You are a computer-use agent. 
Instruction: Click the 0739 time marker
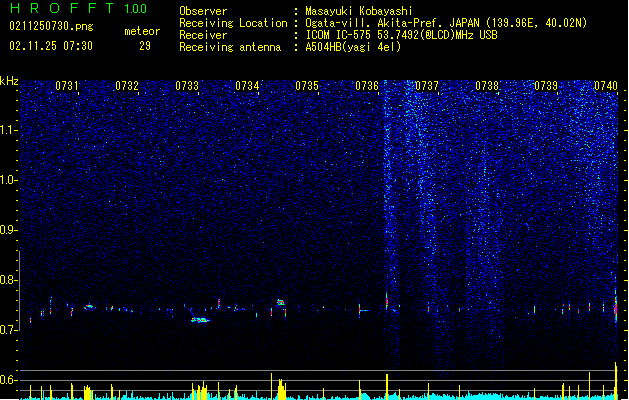pyautogui.click(x=546, y=86)
